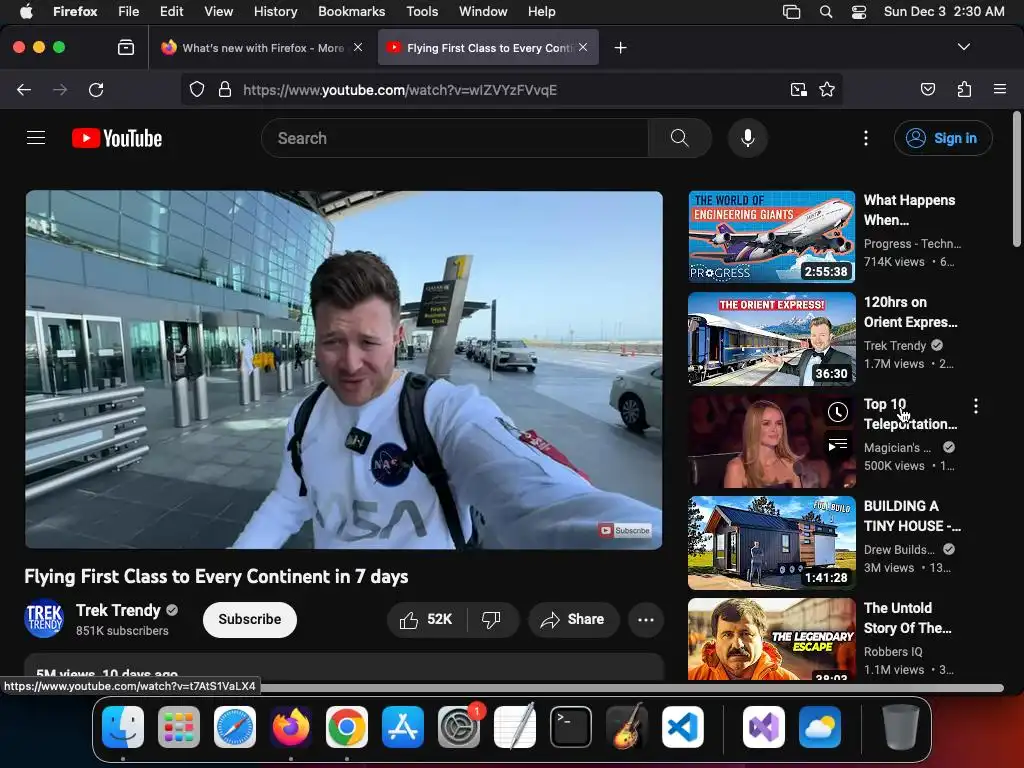1024x768 pixels.
Task: Open the Tools menu
Action: [422, 12]
